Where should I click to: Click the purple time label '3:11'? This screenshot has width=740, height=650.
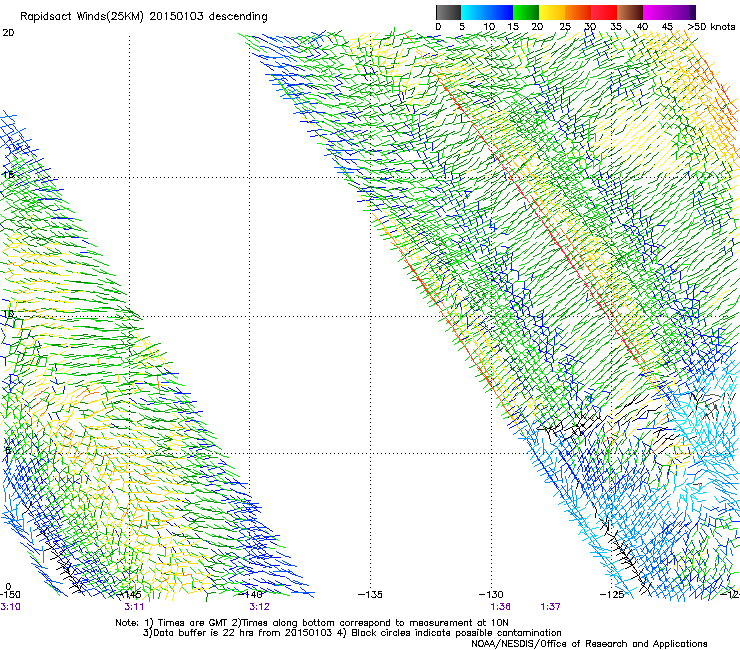click(135, 607)
